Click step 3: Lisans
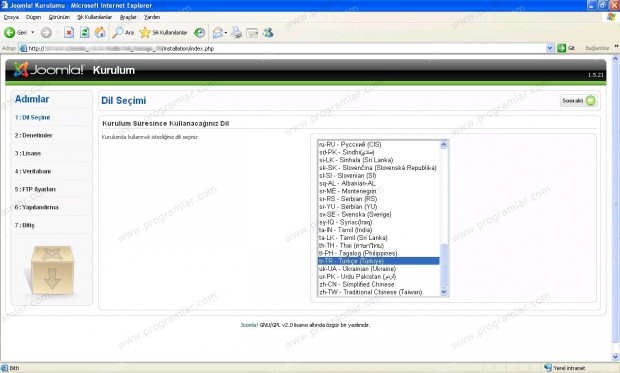The height and width of the screenshot is (373, 620). point(28,153)
